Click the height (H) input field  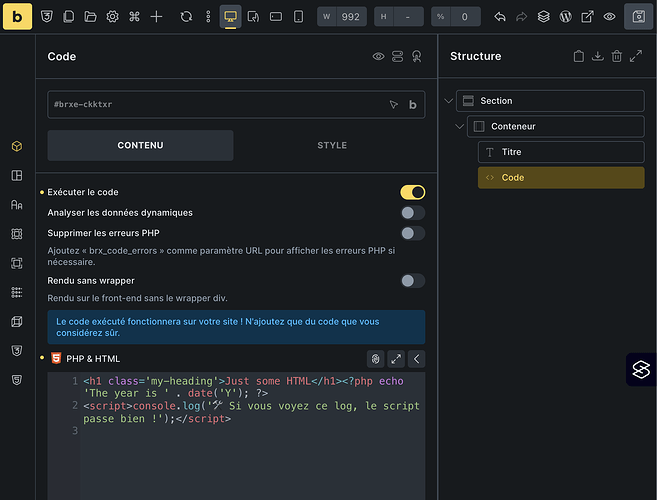tap(399, 17)
